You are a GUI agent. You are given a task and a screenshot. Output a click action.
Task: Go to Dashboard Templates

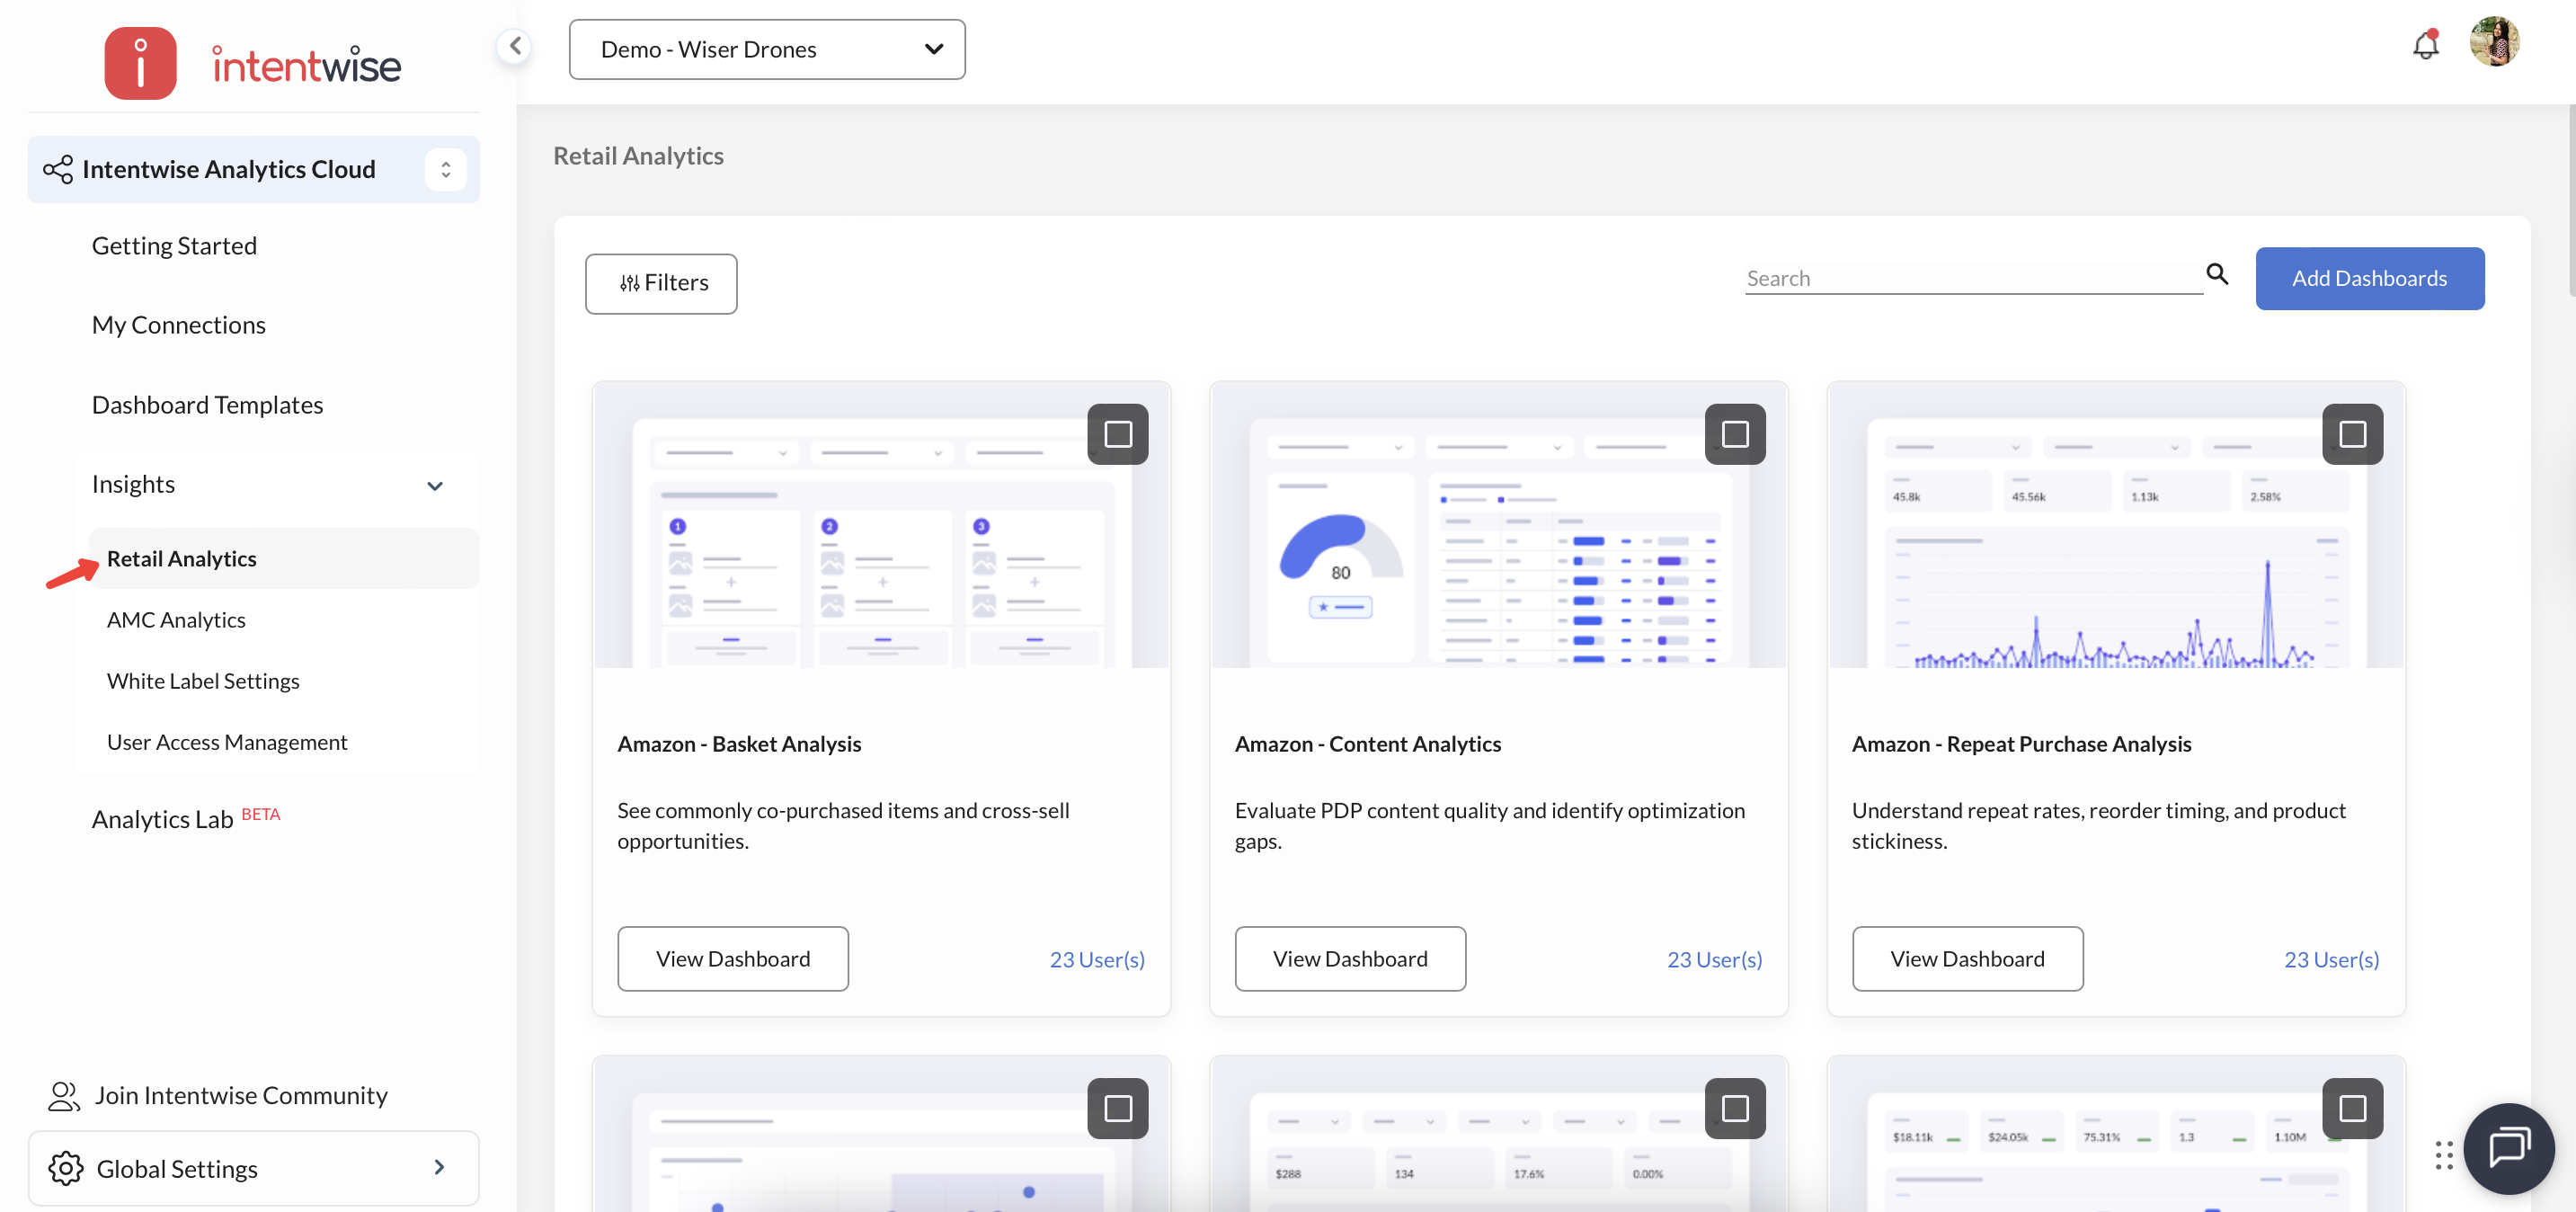pyautogui.click(x=207, y=405)
